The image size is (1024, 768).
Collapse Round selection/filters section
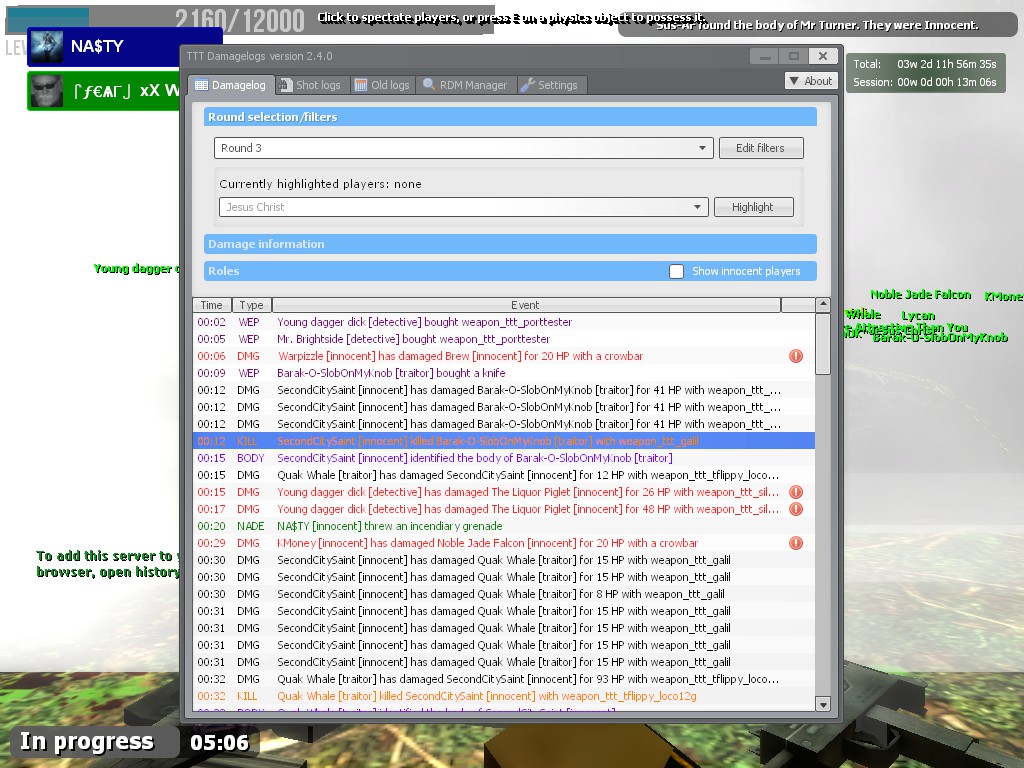510,117
